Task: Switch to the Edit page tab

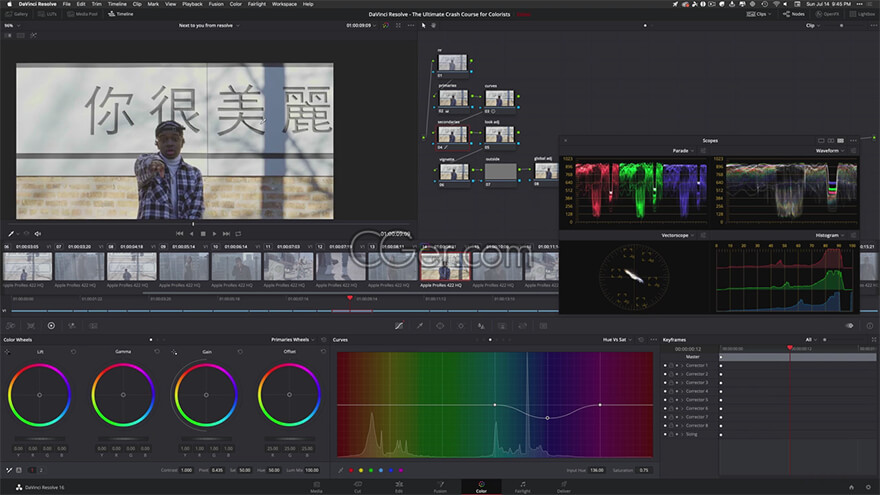Action: pyautogui.click(x=398, y=487)
